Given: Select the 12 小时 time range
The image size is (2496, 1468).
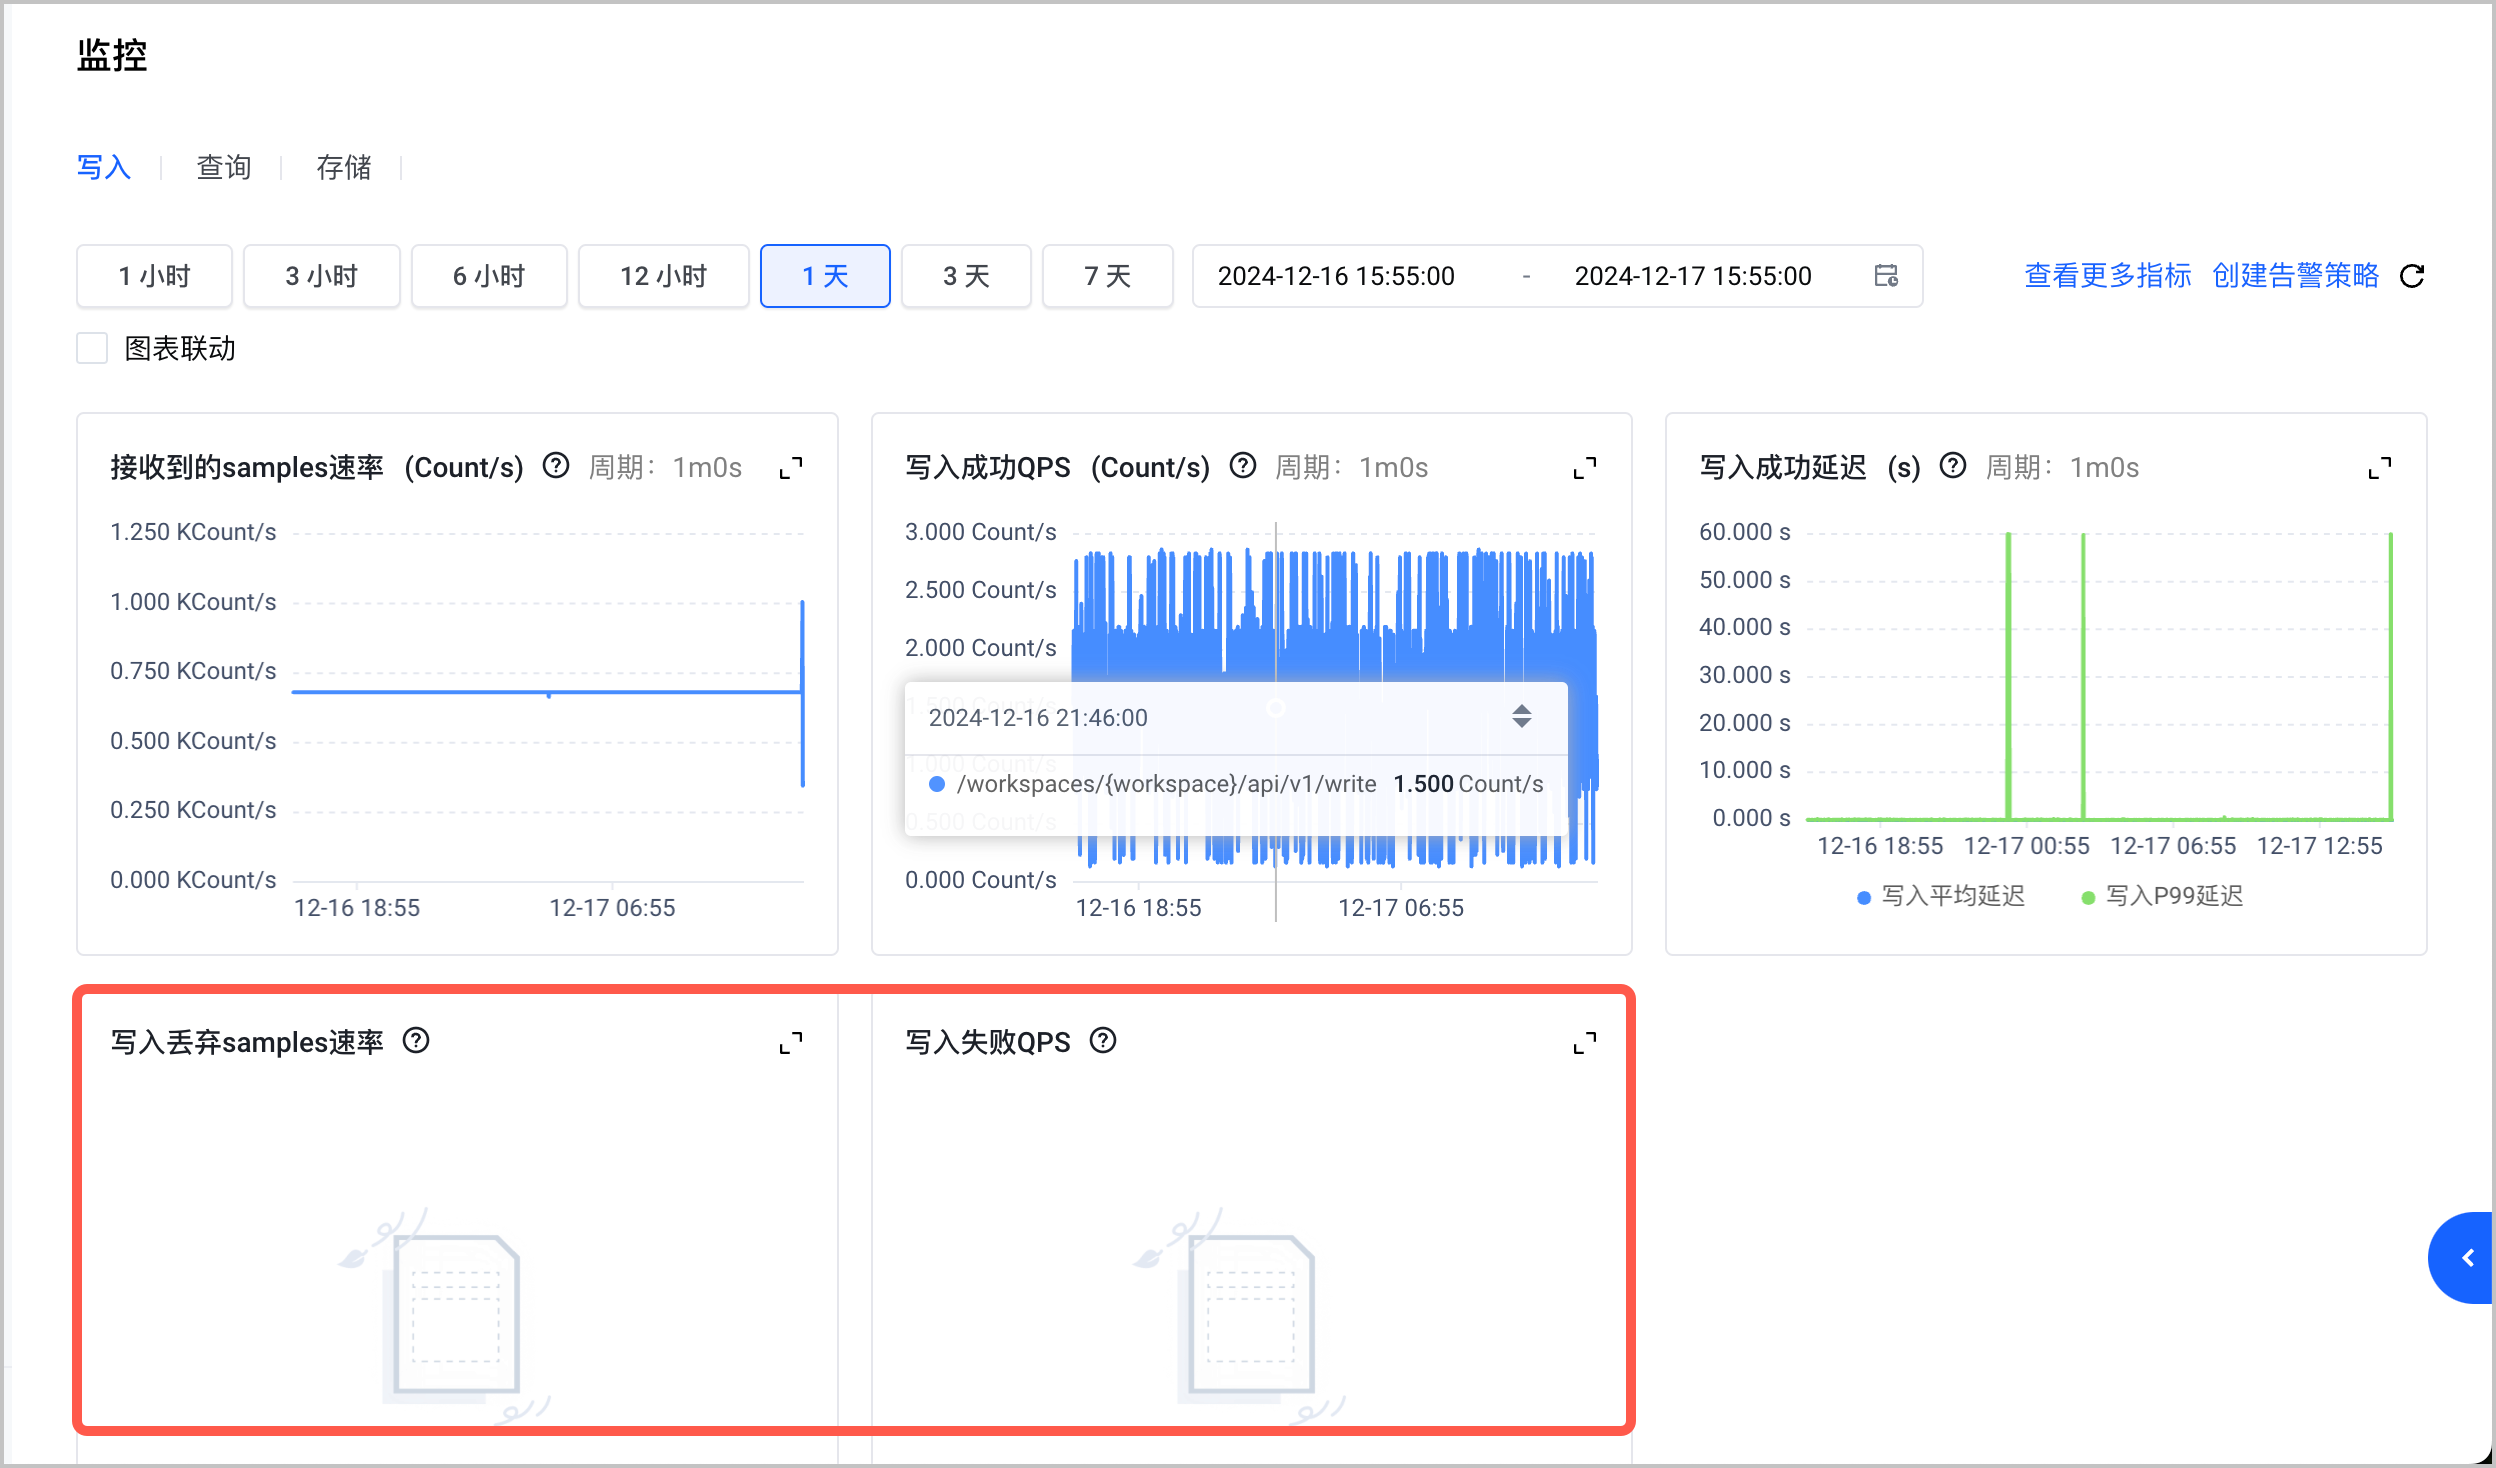Looking at the screenshot, I should tap(664, 276).
